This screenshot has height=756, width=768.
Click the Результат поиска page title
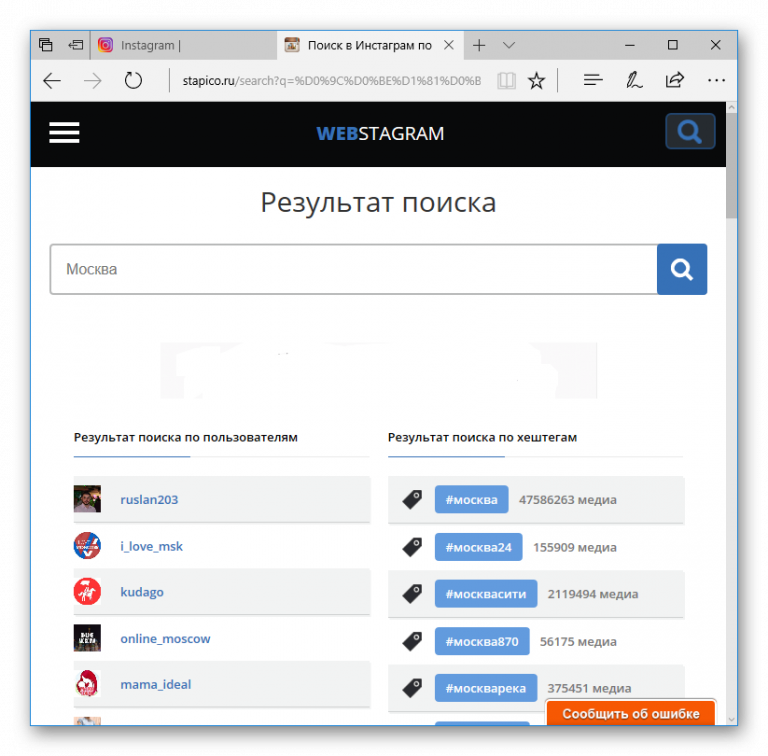378,202
